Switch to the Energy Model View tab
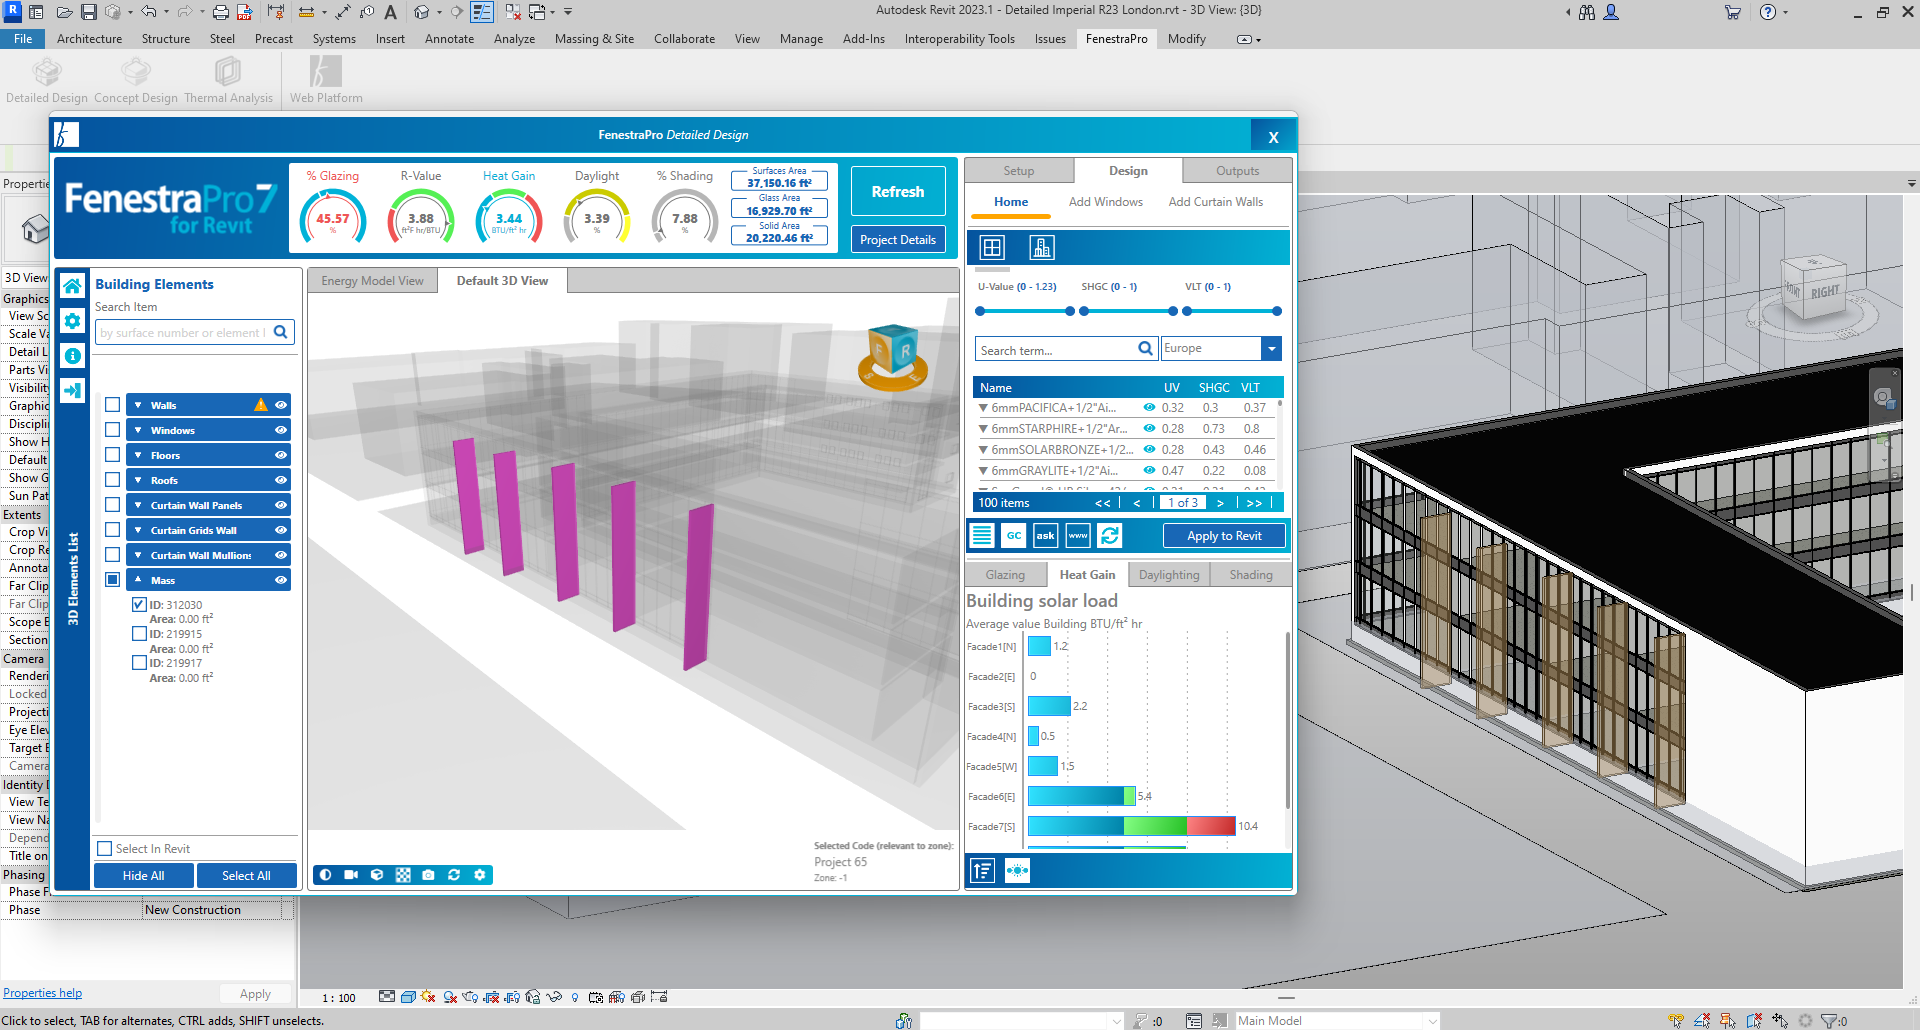 pyautogui.click(x=372, y=281)
